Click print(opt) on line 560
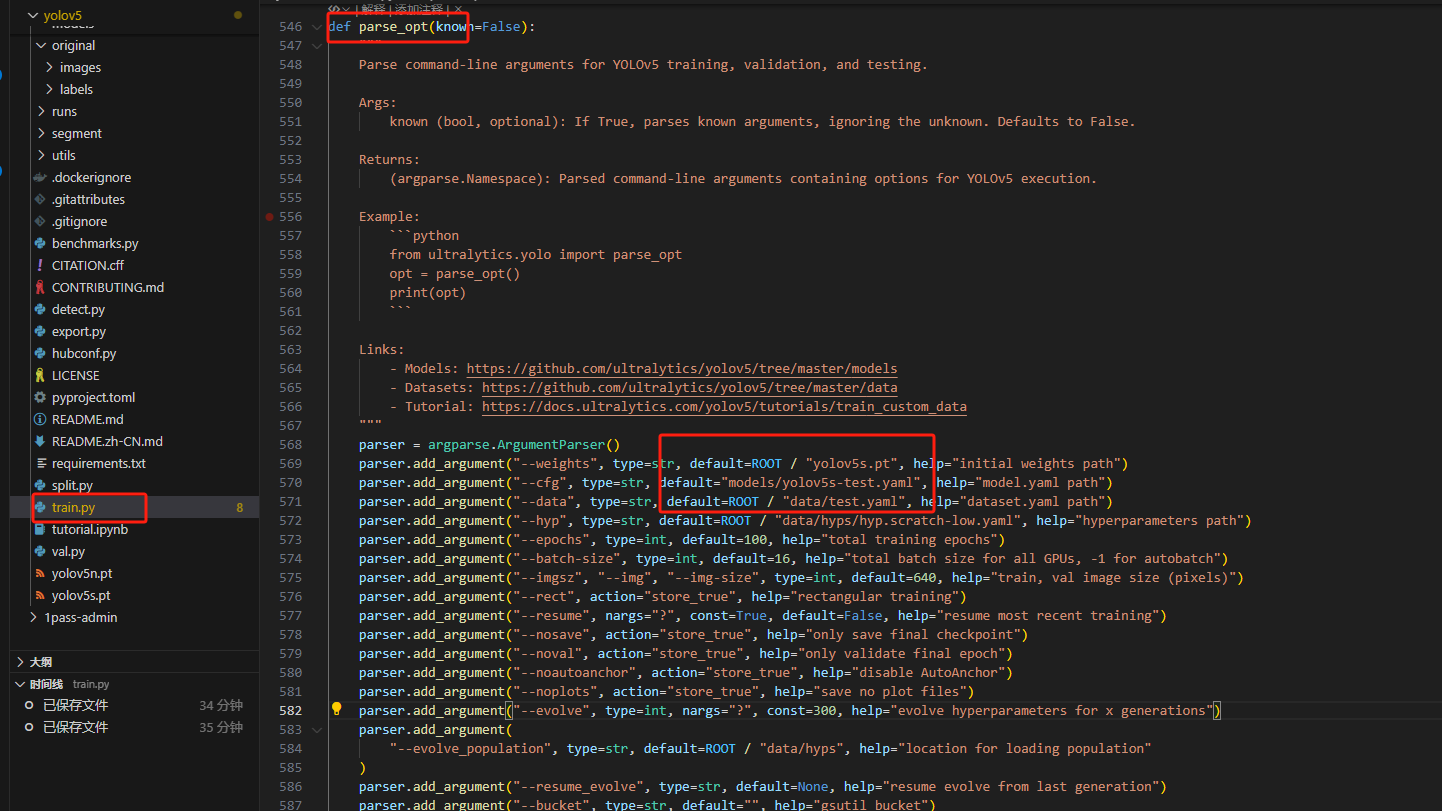 coord(428,292)
